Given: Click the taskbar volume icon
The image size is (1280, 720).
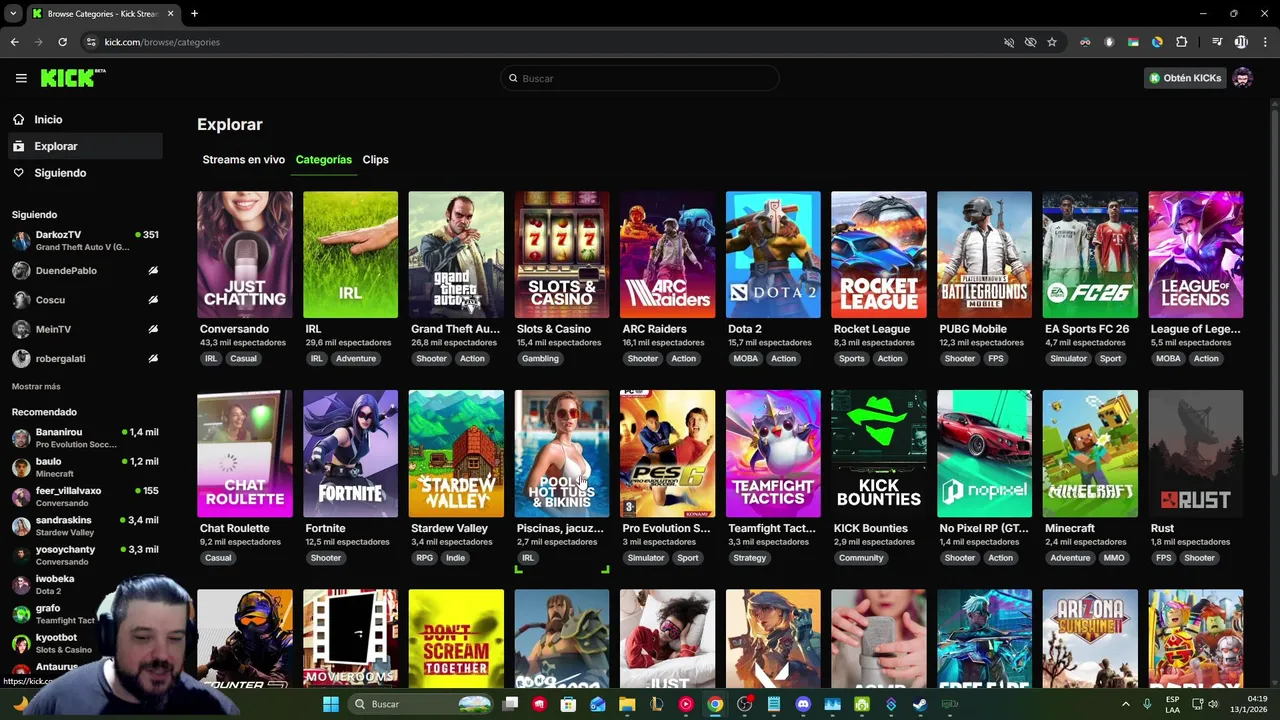Looking at the screenshot, I should click(x=1213, y=704).
